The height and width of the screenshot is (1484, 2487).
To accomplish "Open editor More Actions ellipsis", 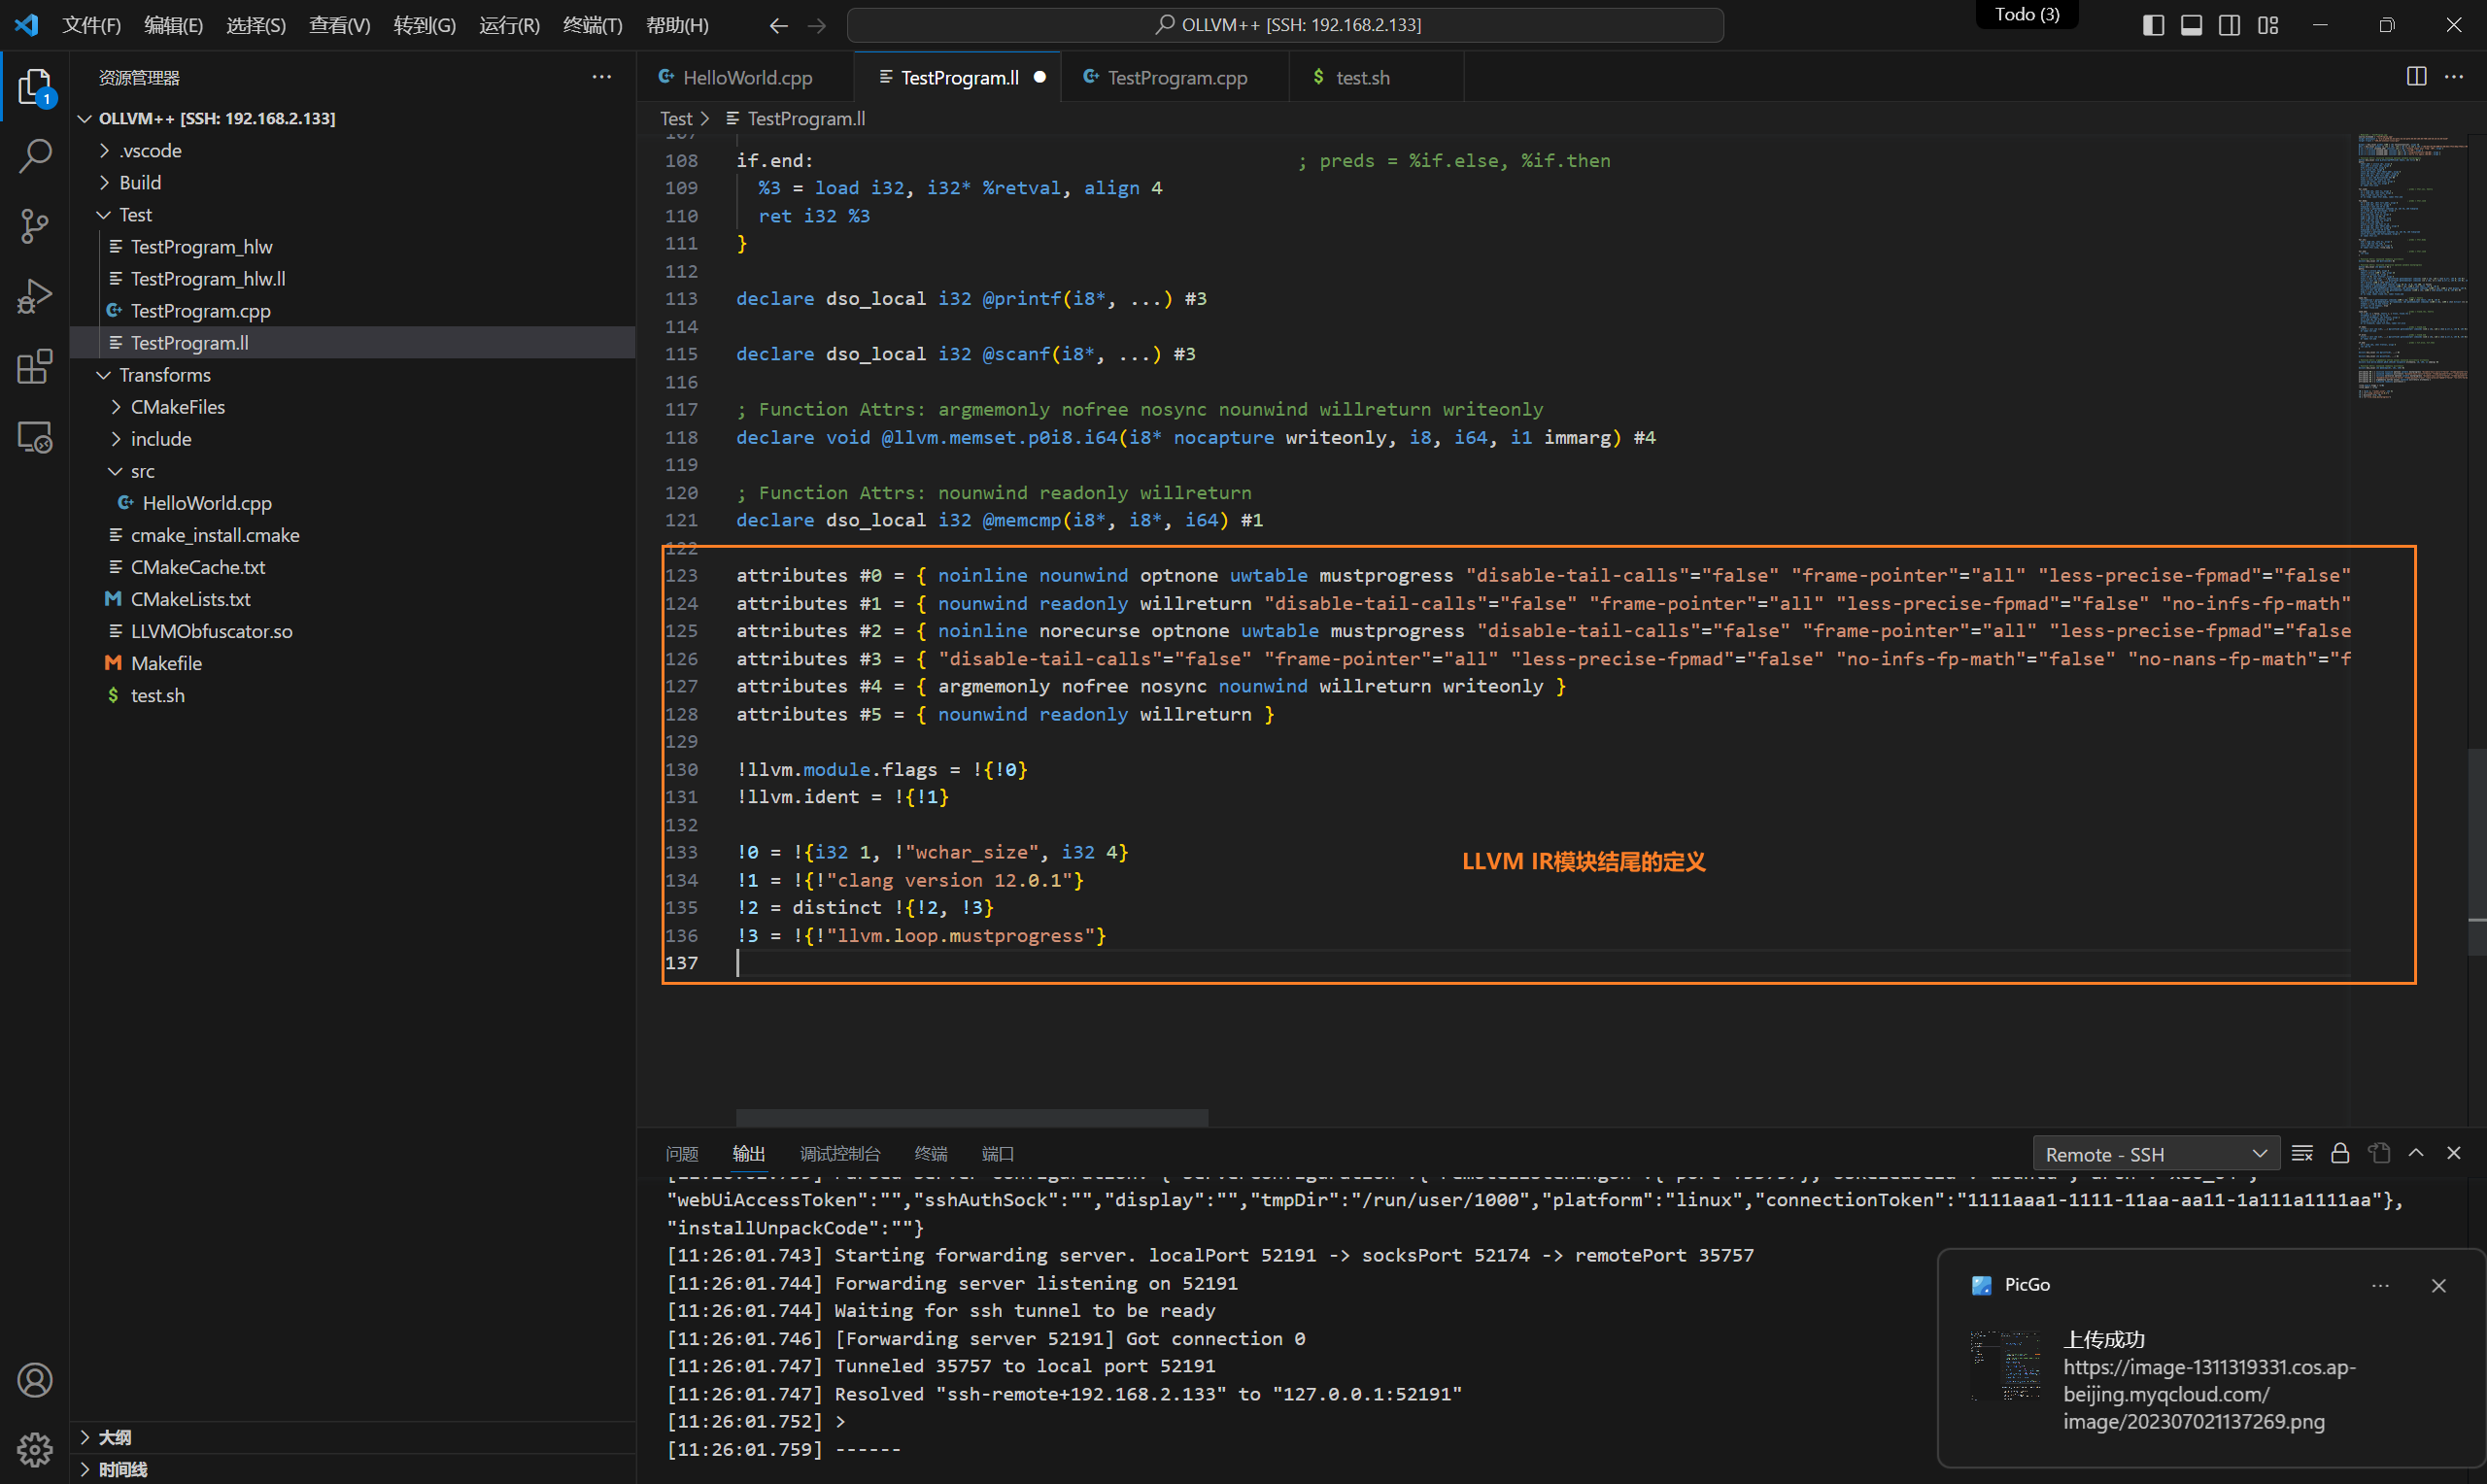I will [2454, 76].
